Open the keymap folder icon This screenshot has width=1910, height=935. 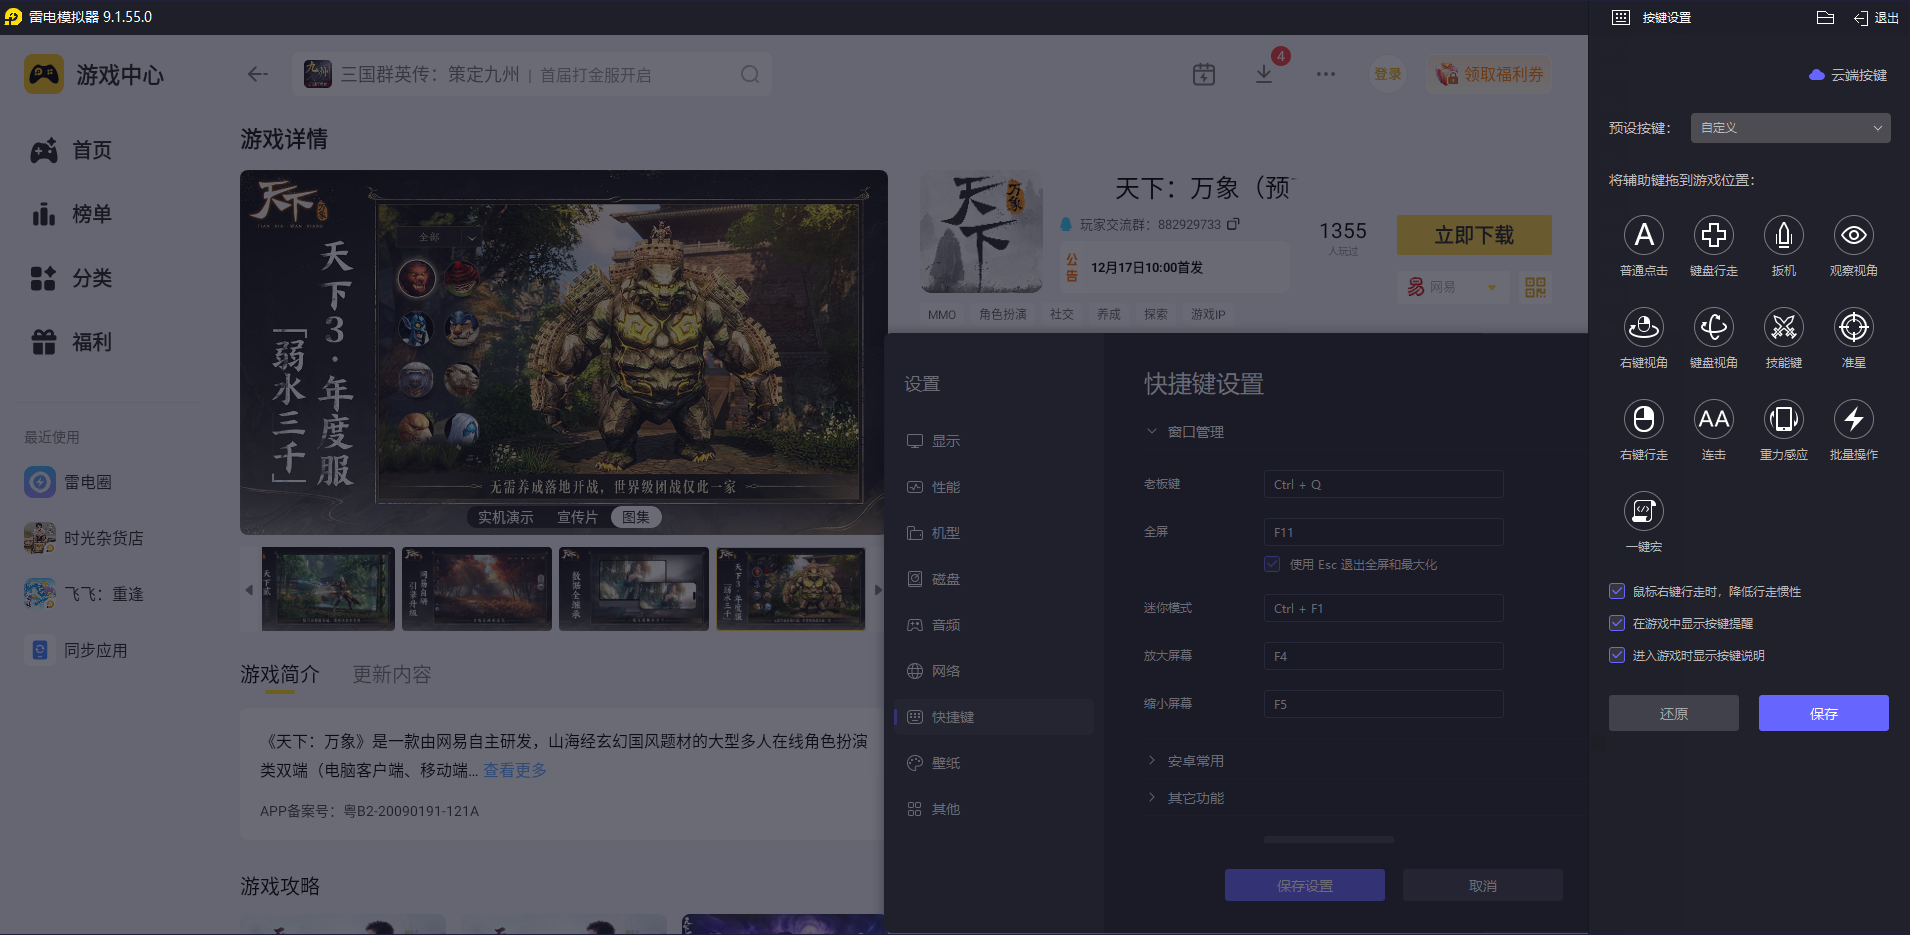pyautogui.click(x=1825, y=18)
